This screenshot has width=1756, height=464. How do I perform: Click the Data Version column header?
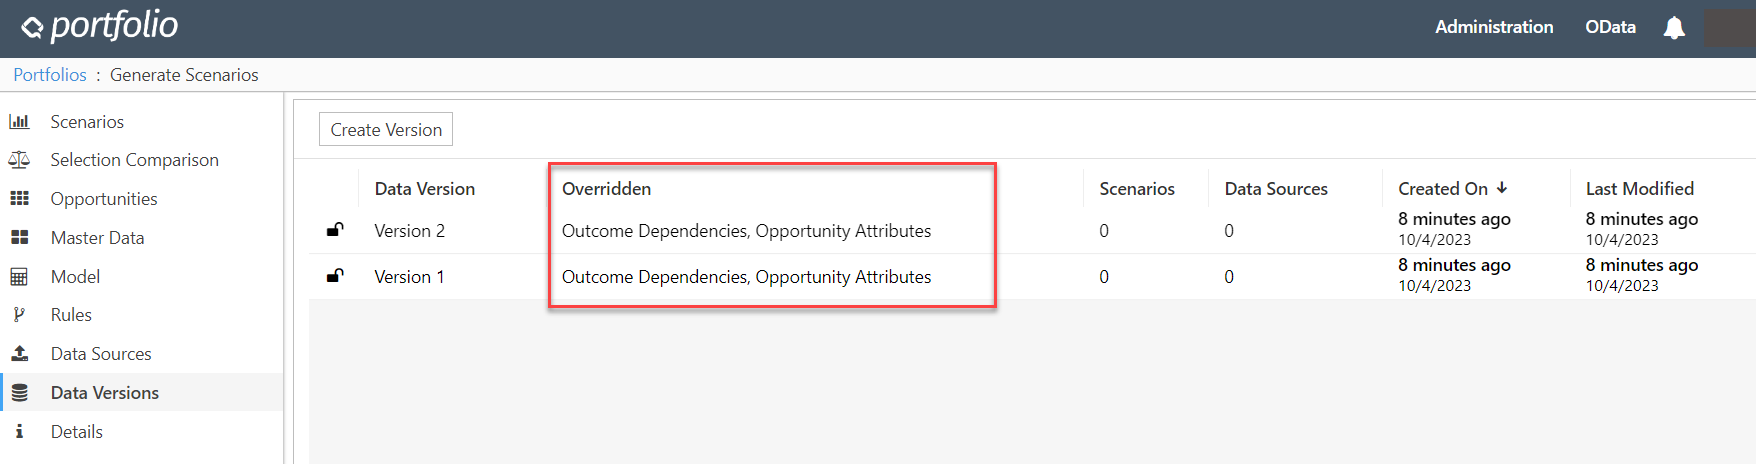(x=424, y=189)
